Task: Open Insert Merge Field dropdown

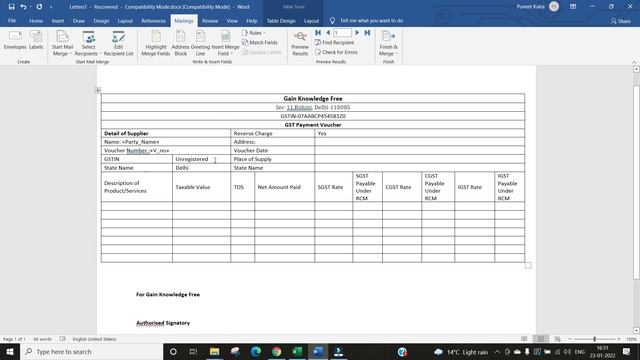Action: coord(225,43)
